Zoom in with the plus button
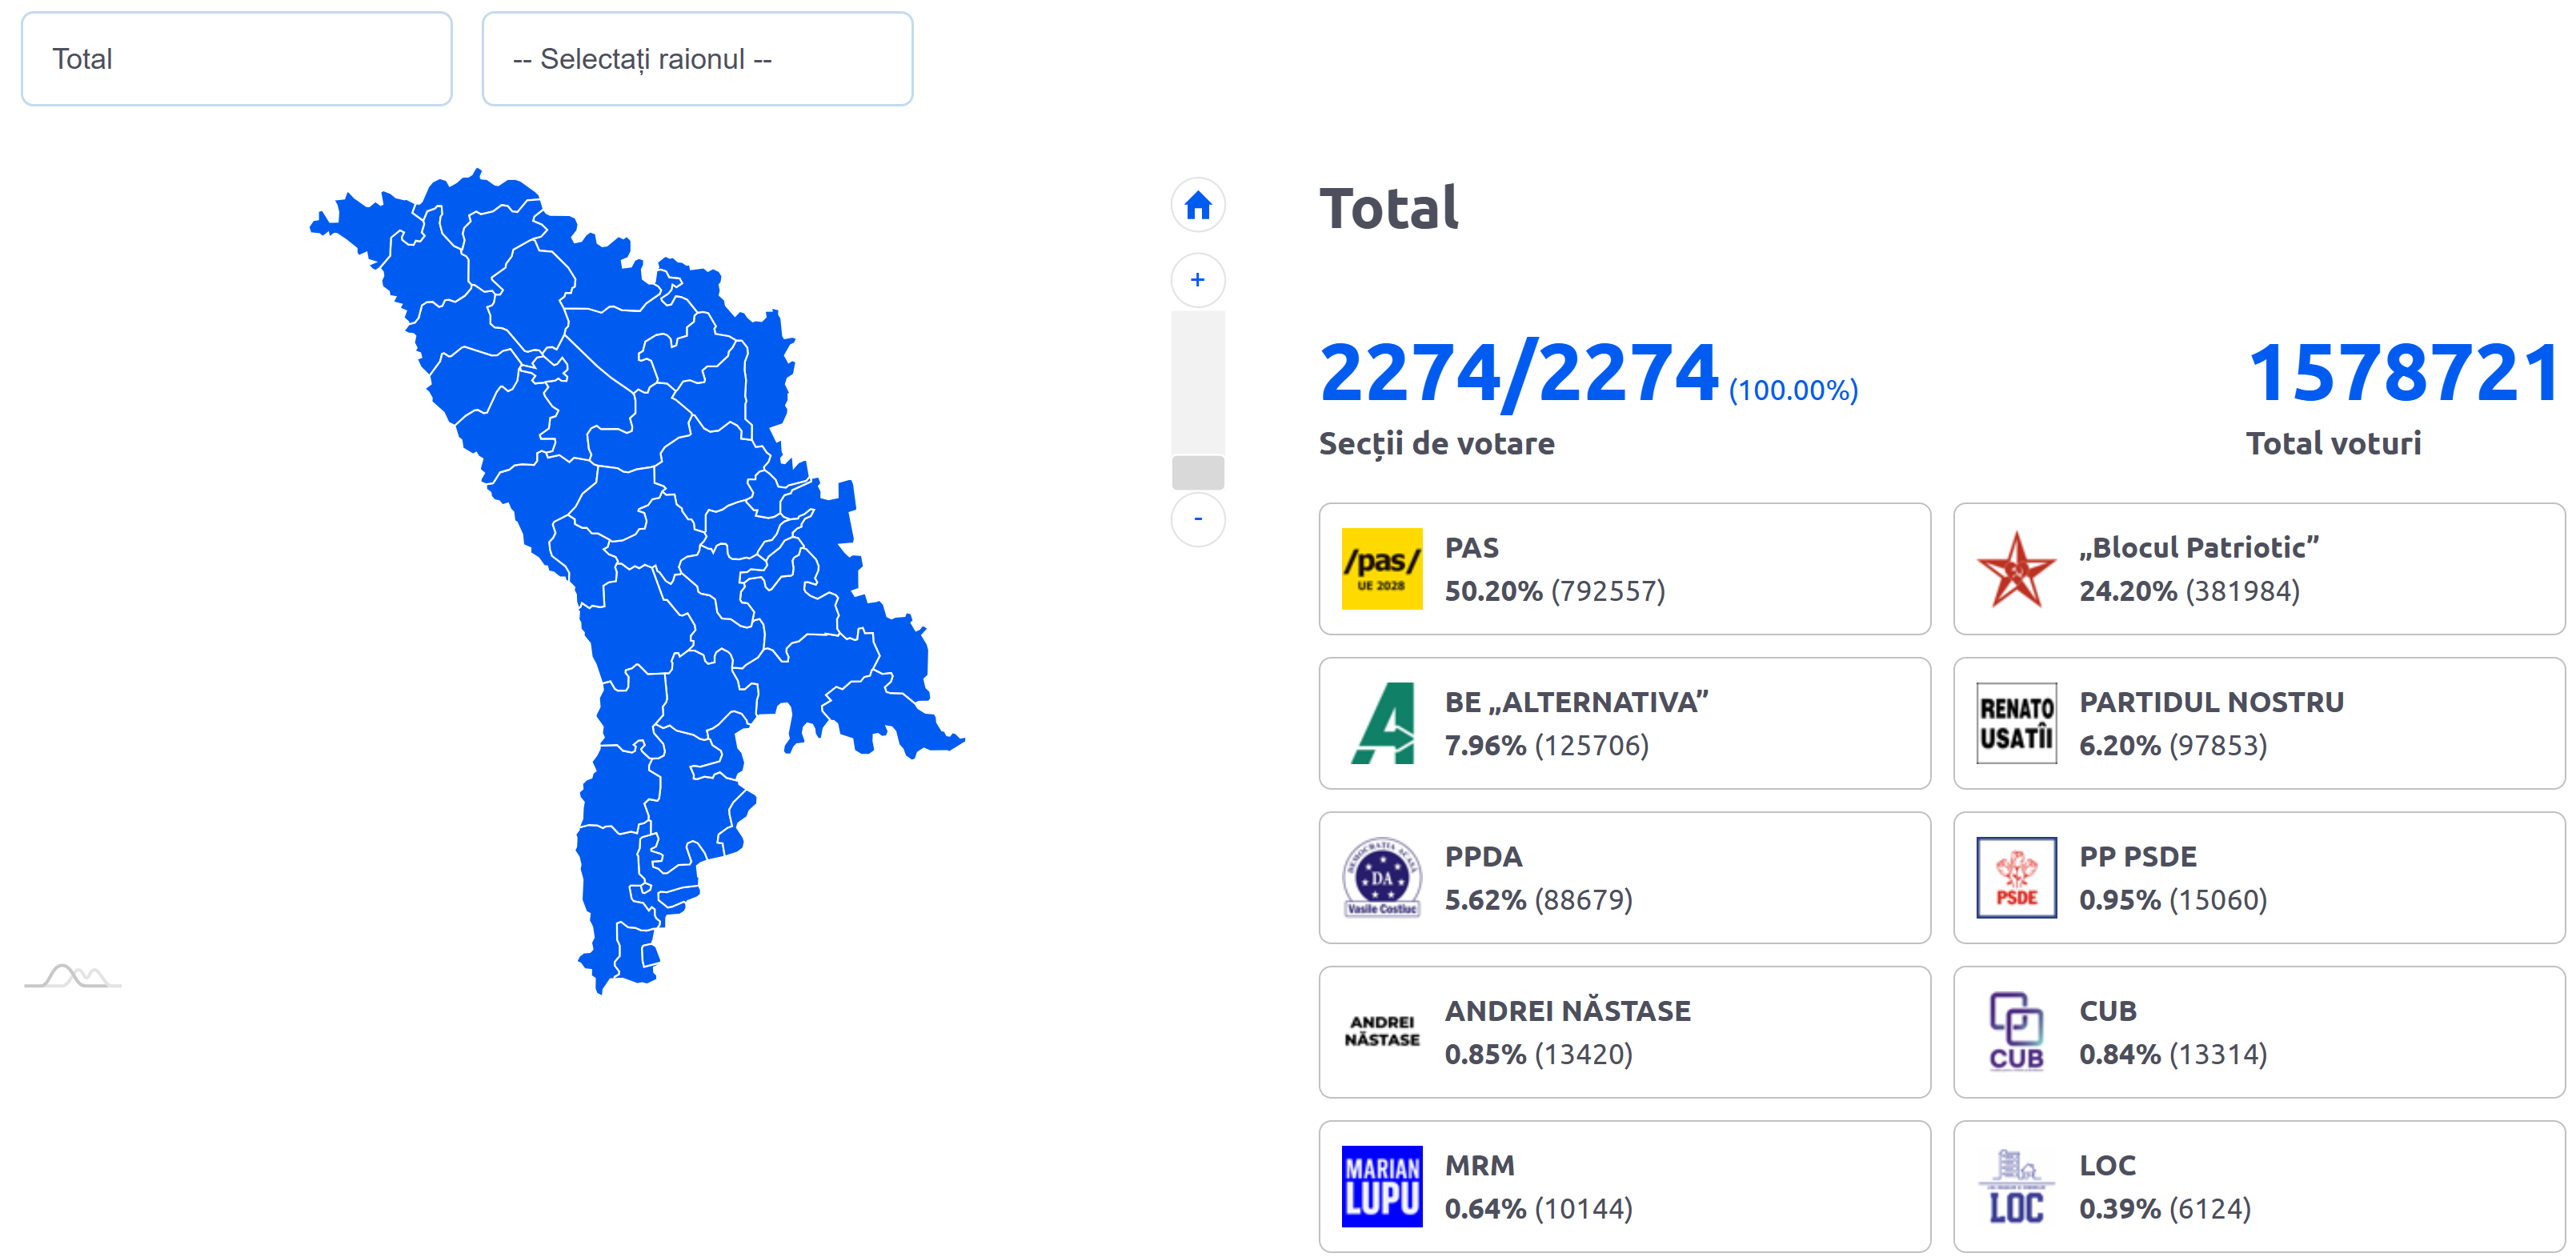The width and height of the screenshot is (2576, 1257). [x=1197, y=280]
